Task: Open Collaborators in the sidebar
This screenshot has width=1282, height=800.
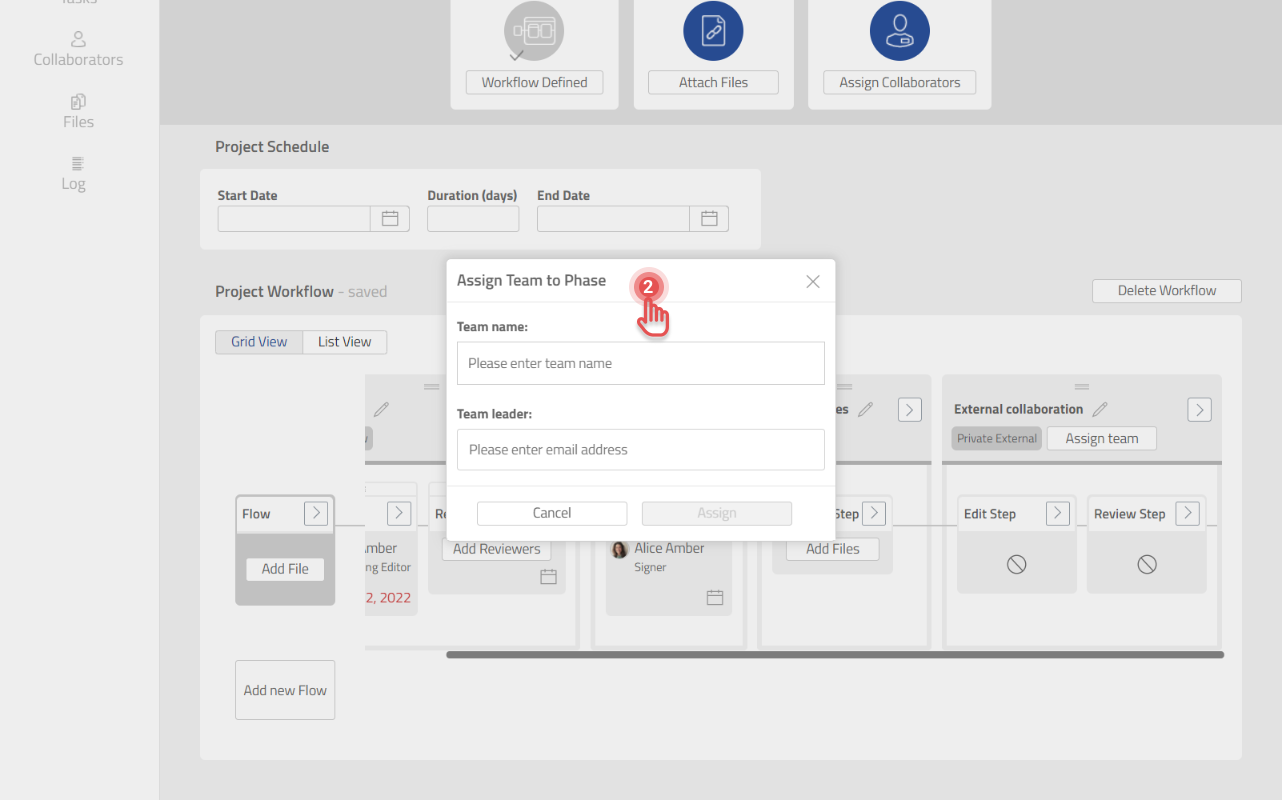Action: (78, 49)
